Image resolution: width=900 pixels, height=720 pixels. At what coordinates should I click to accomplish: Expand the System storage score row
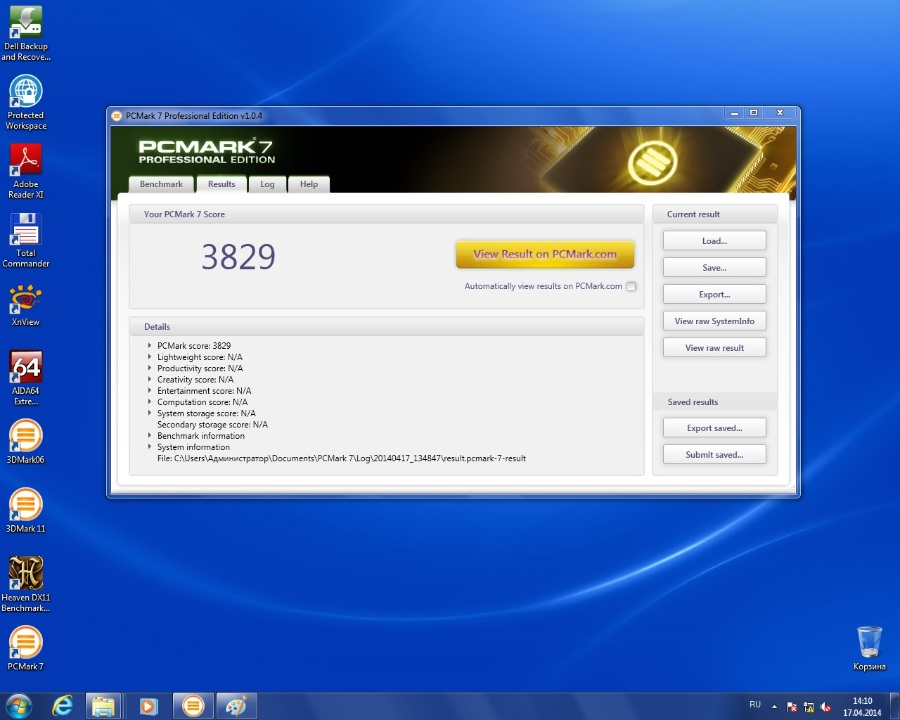[149, 413]
